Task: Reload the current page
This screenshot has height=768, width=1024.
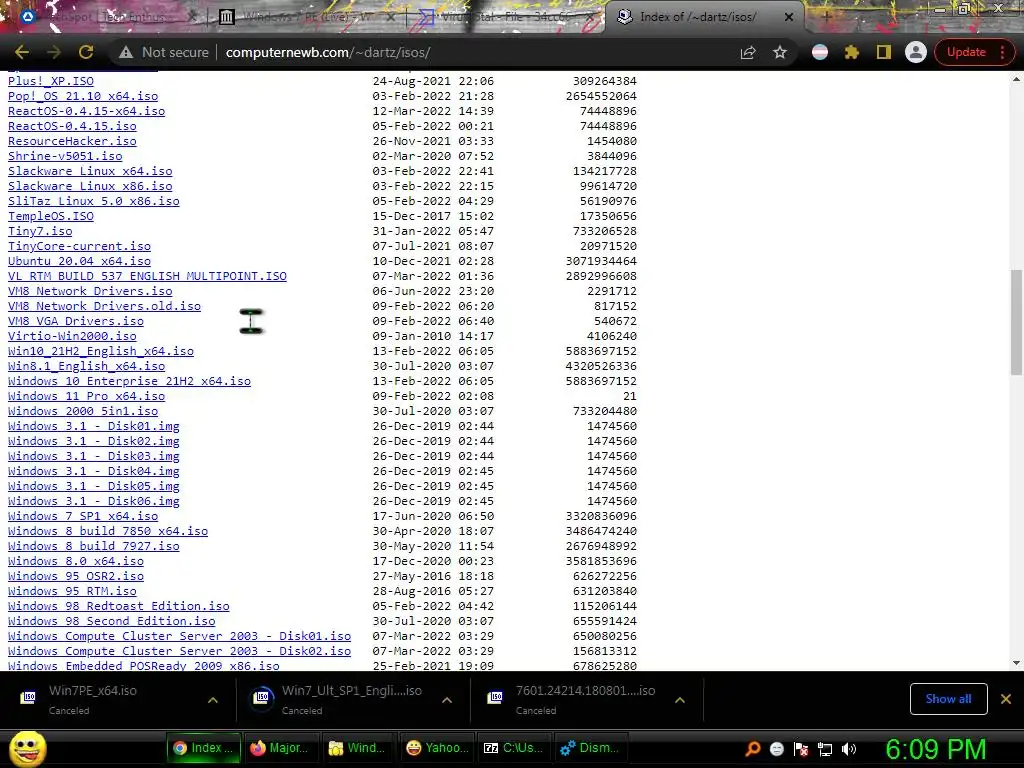Action: coord(86,52)
